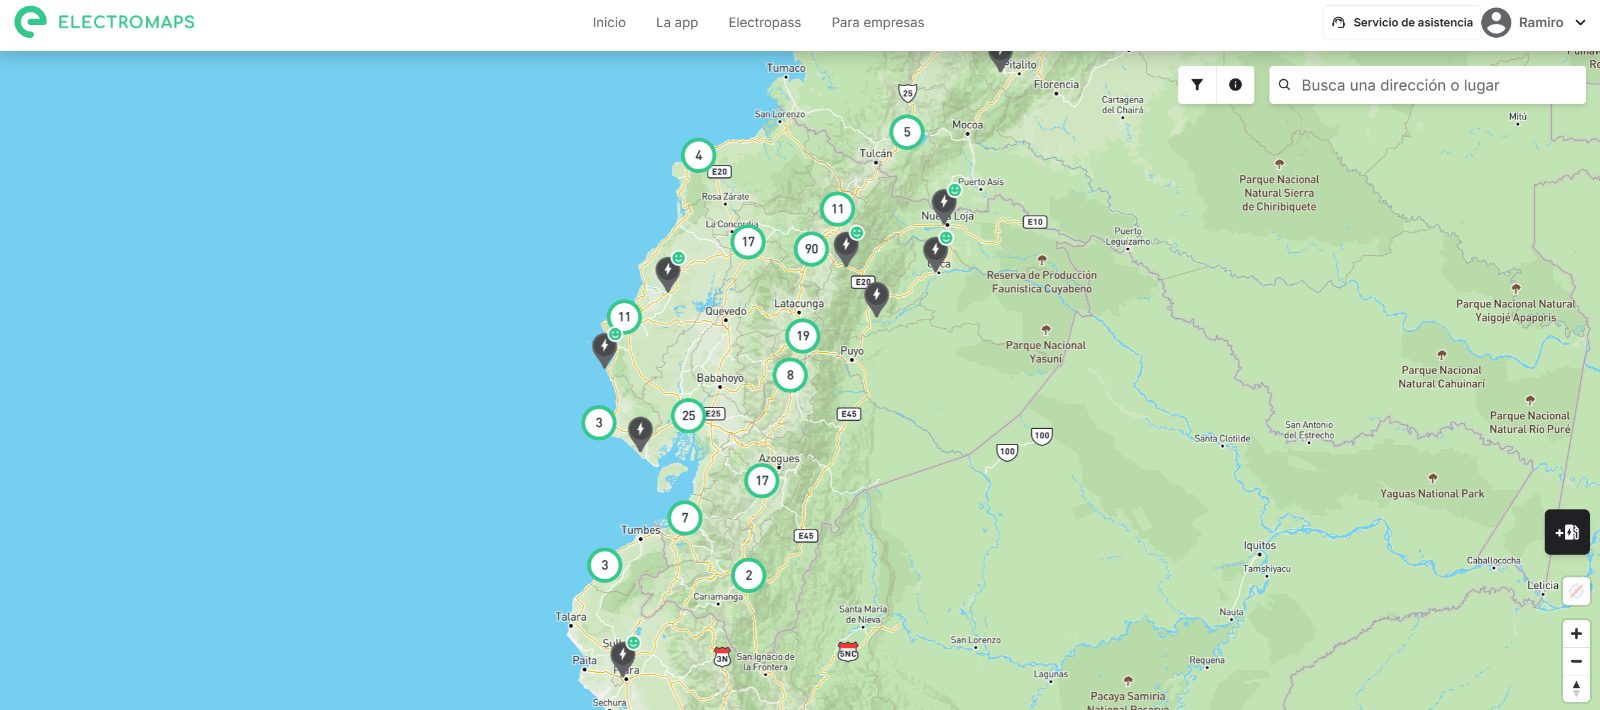Screen dimensions: 1600x710
Task: Select charger pin beside cluster 90
Action: click(846, 247)
